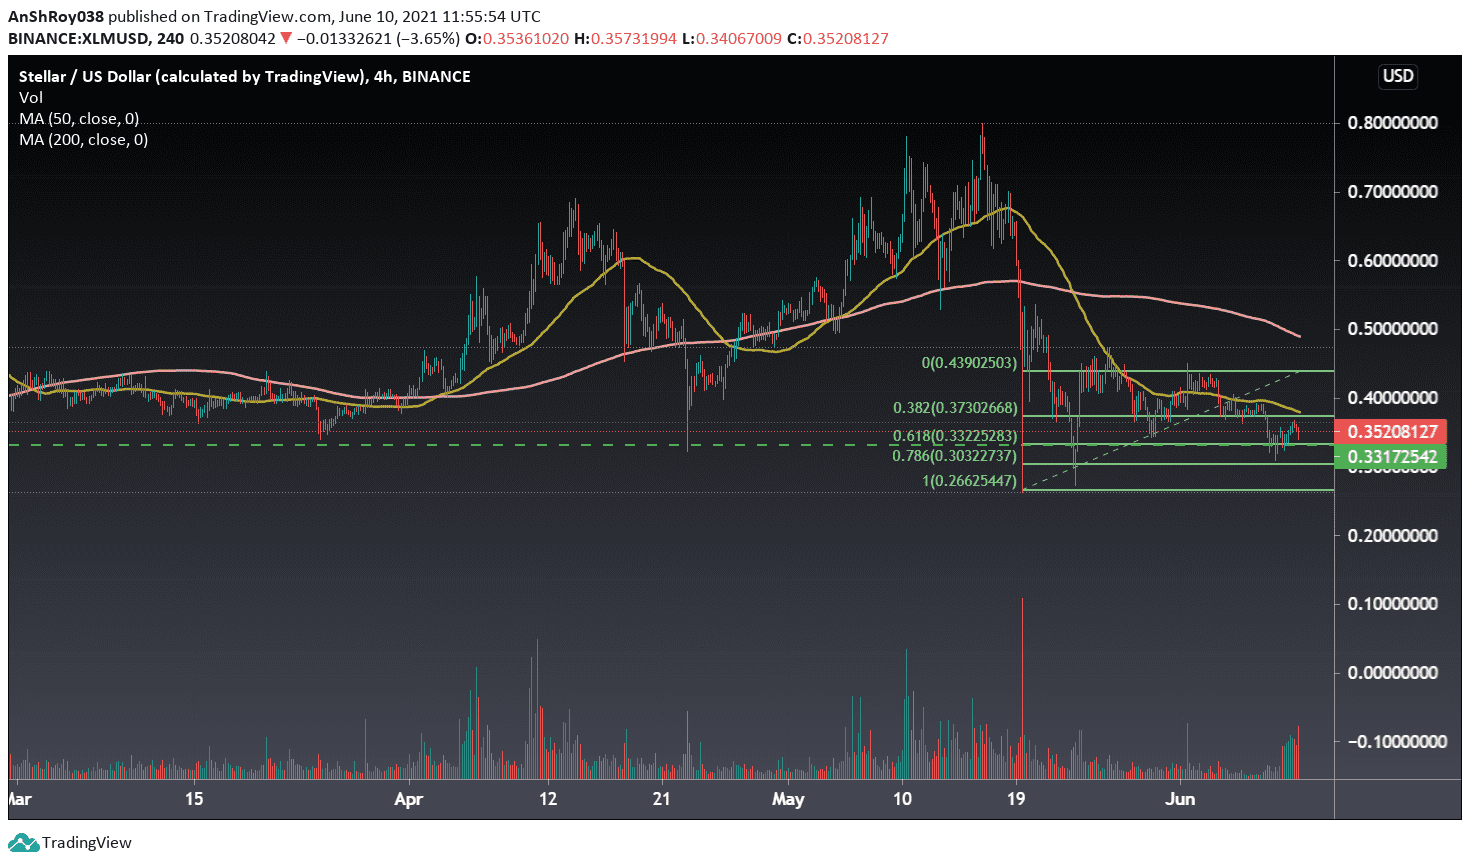Click the Apr marker on time axis
The height and width of the screenshot is (866, 1470).
(x=408, y=799)
